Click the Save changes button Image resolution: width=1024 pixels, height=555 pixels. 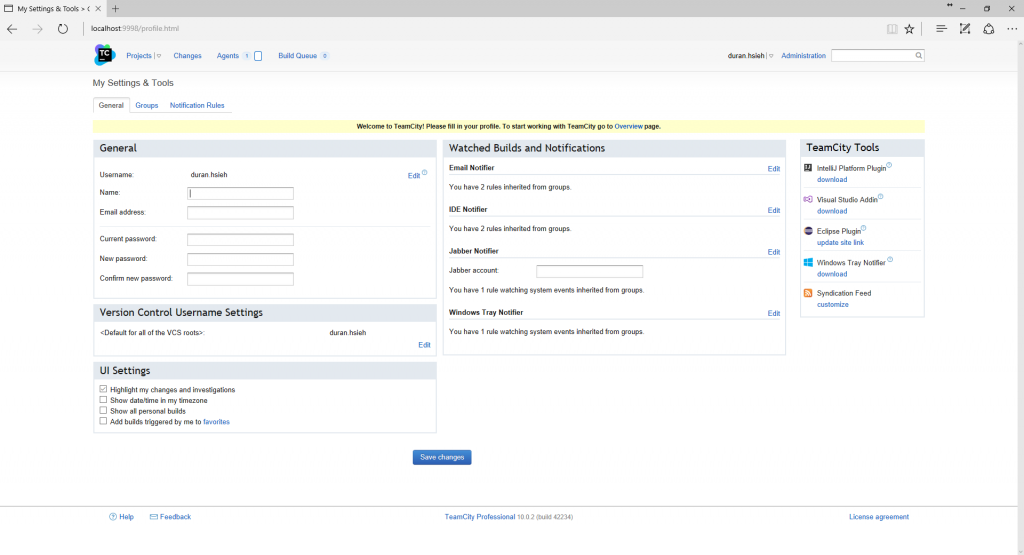pos(442,457)
